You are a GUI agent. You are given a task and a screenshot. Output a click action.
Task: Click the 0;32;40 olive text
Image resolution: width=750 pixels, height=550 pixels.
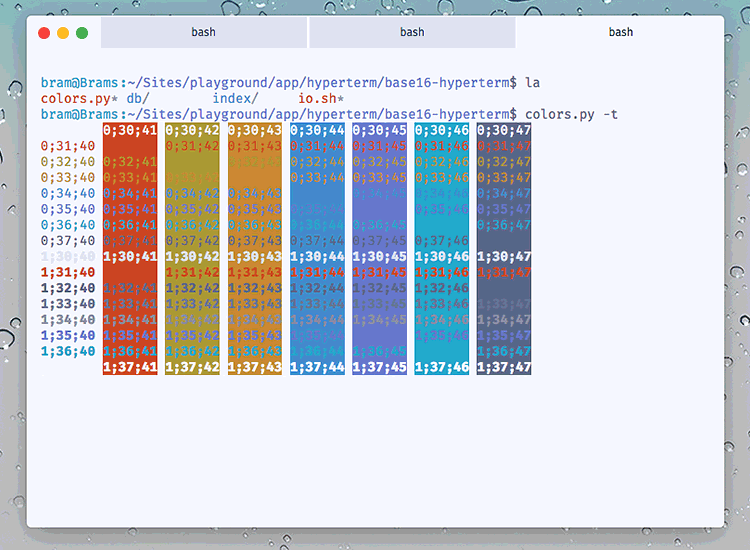click(x=68, y=162)
